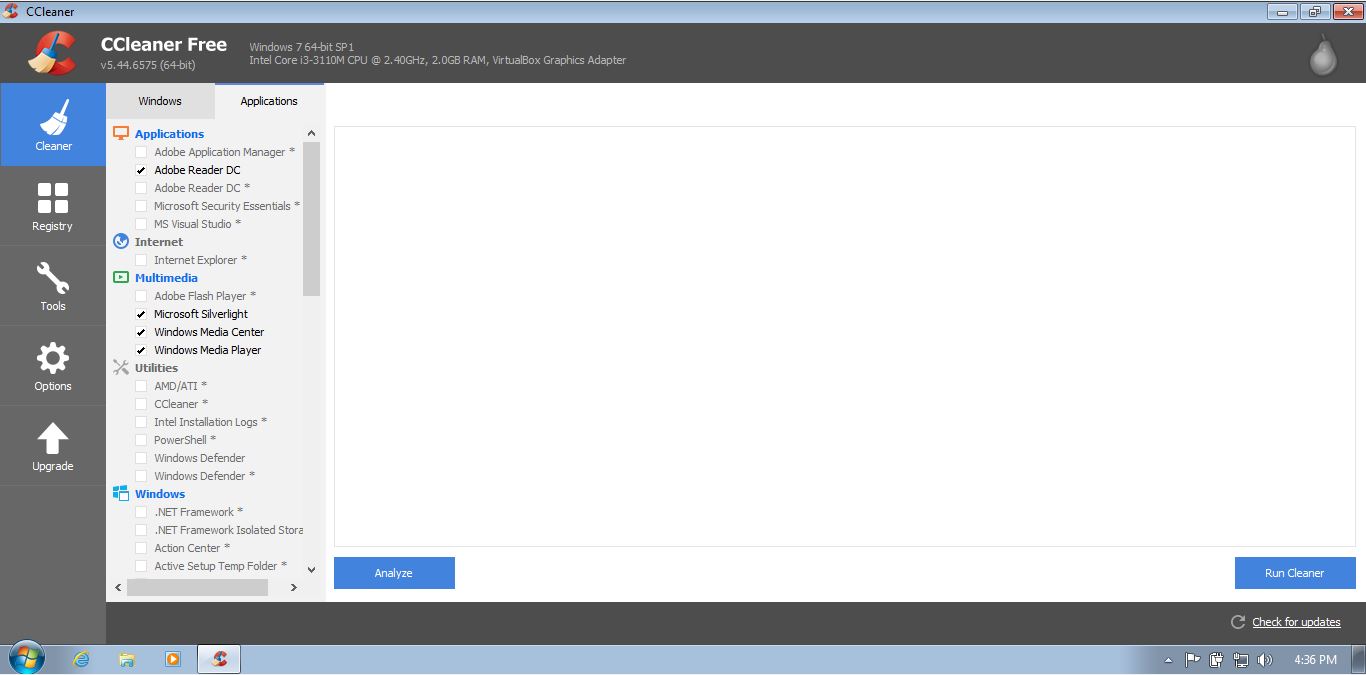The width and height of the screenshot is (1366, 675).
Task: Click the Check for updates link
Action: [x=1296, y=621]
